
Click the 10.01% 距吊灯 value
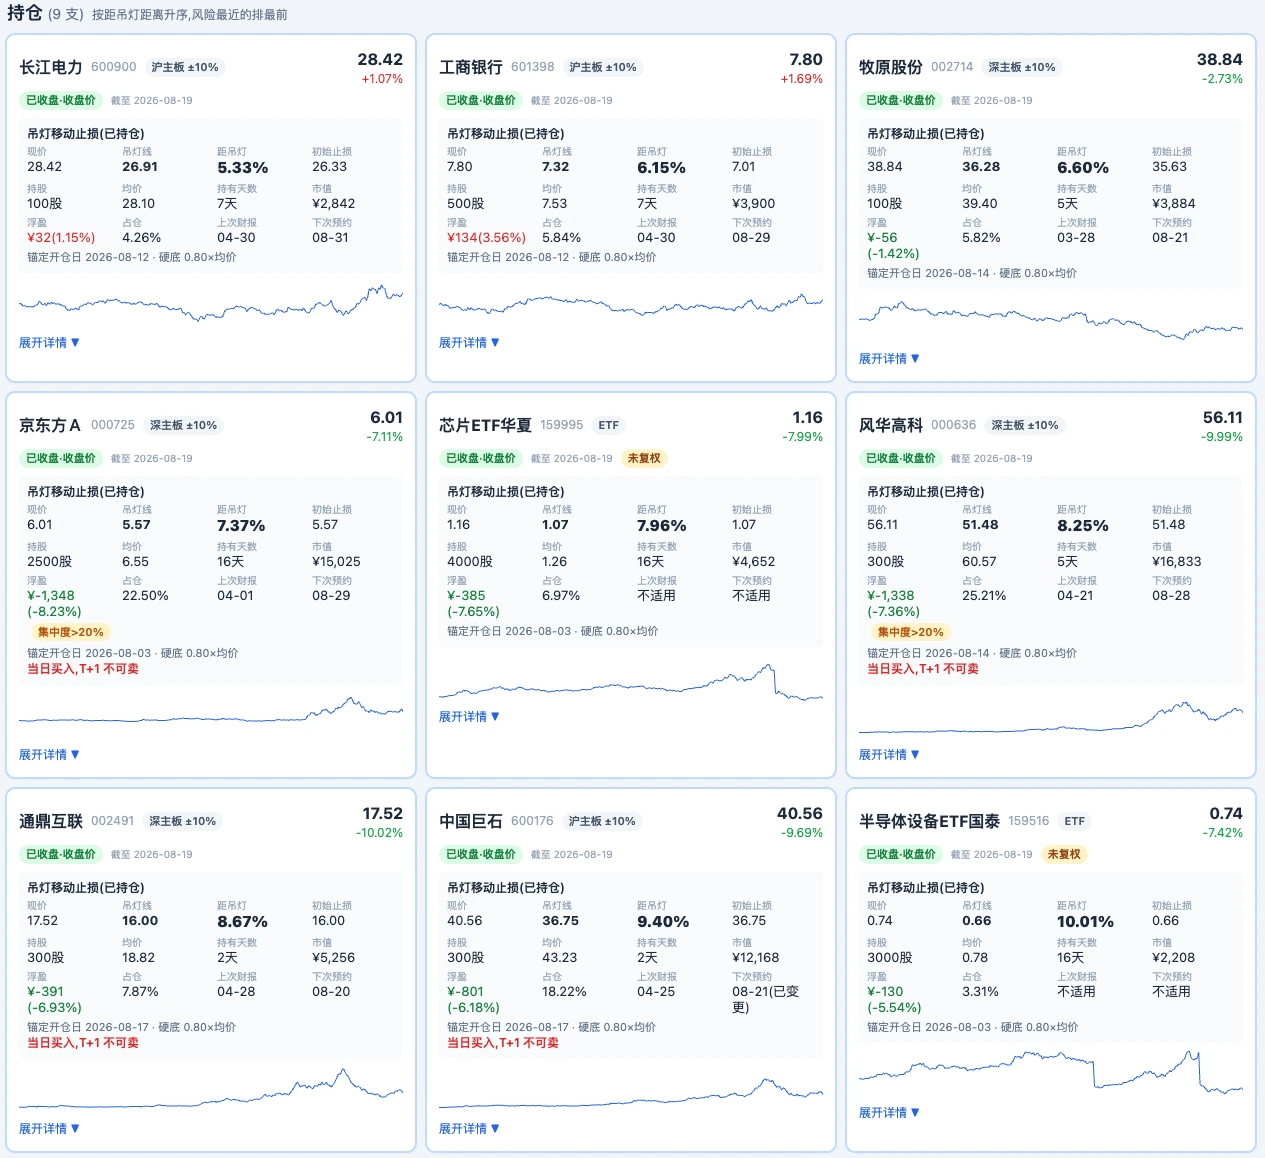click(x=1085, y=922)
